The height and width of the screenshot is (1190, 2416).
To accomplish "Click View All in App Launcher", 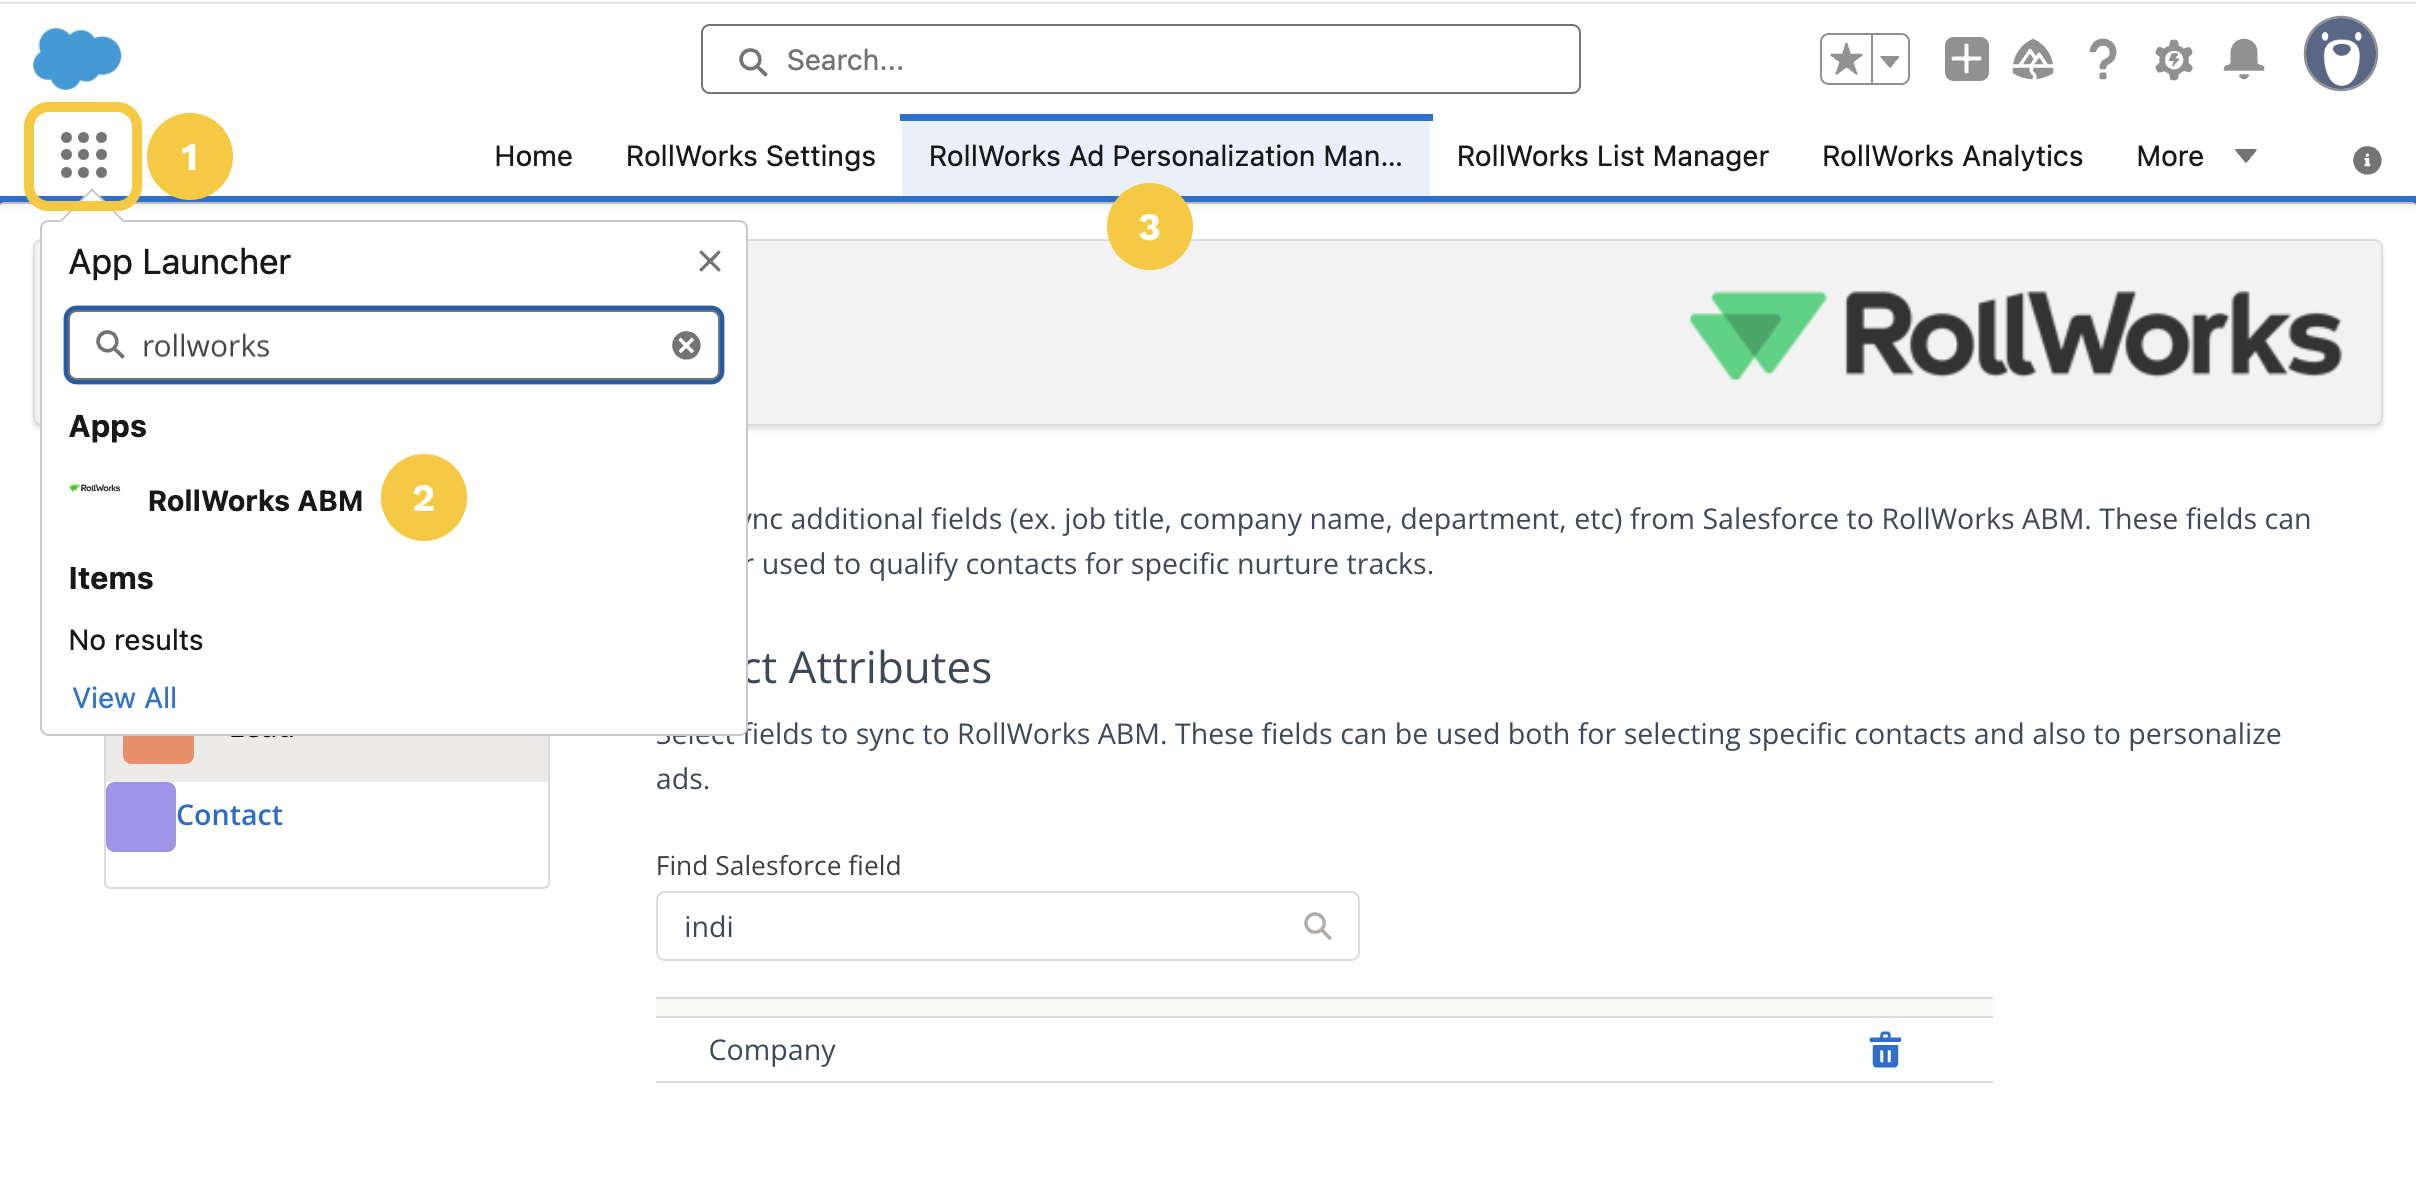I will coord(124,698).
